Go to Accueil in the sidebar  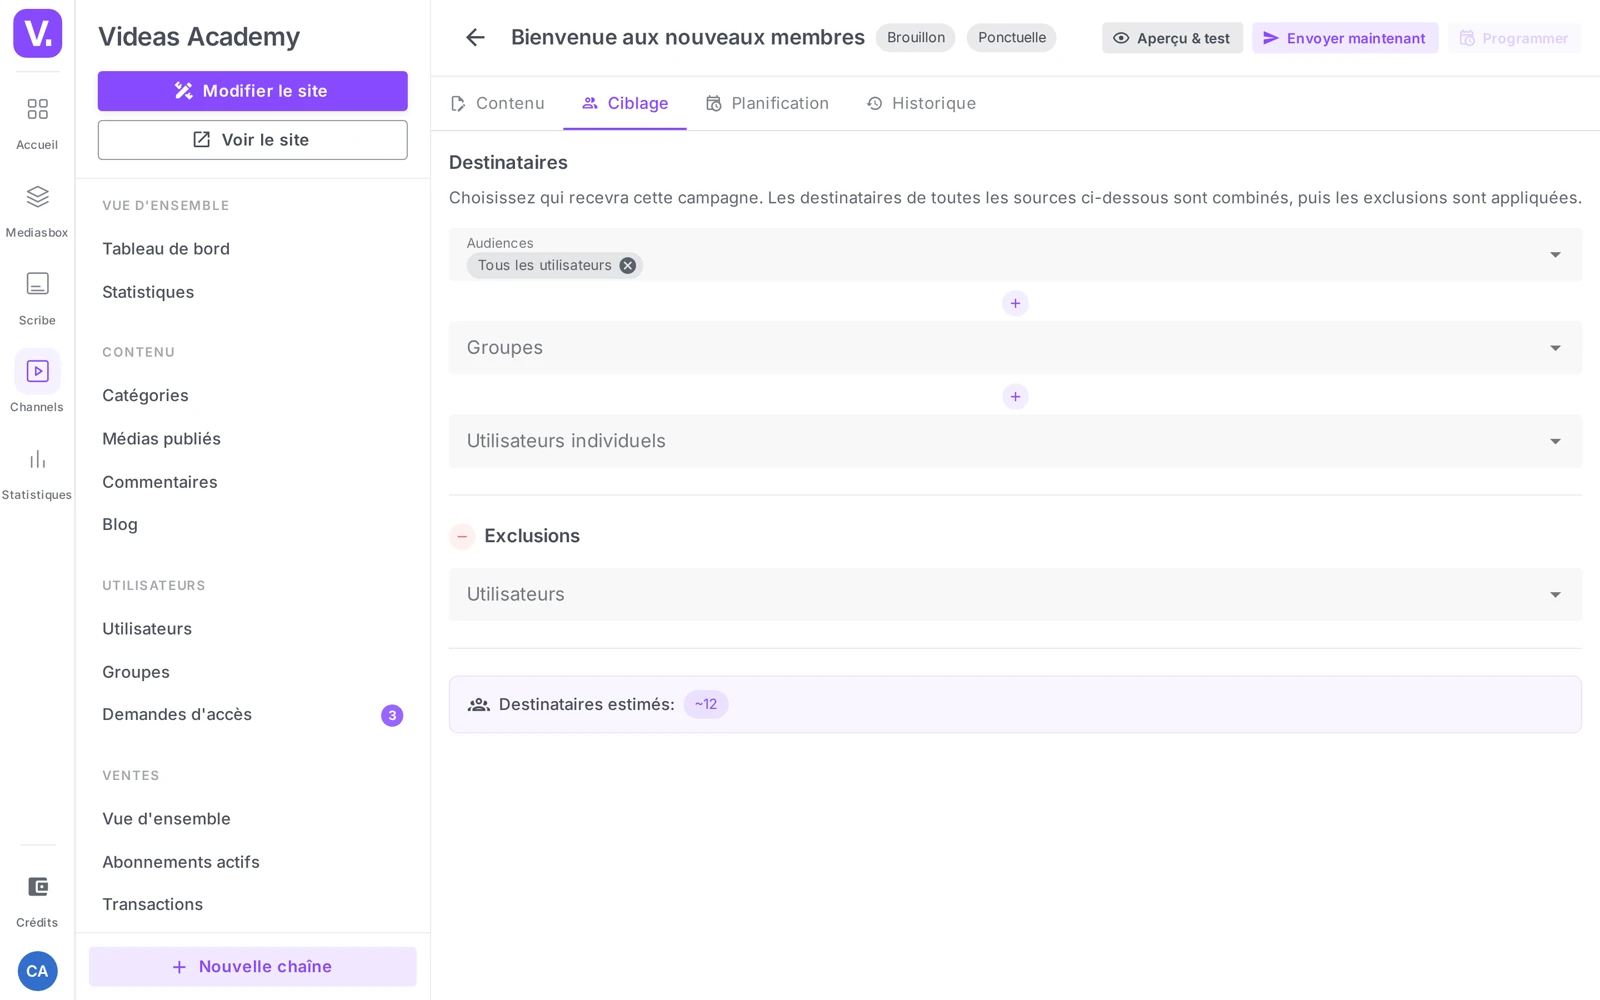click(37, 123)
